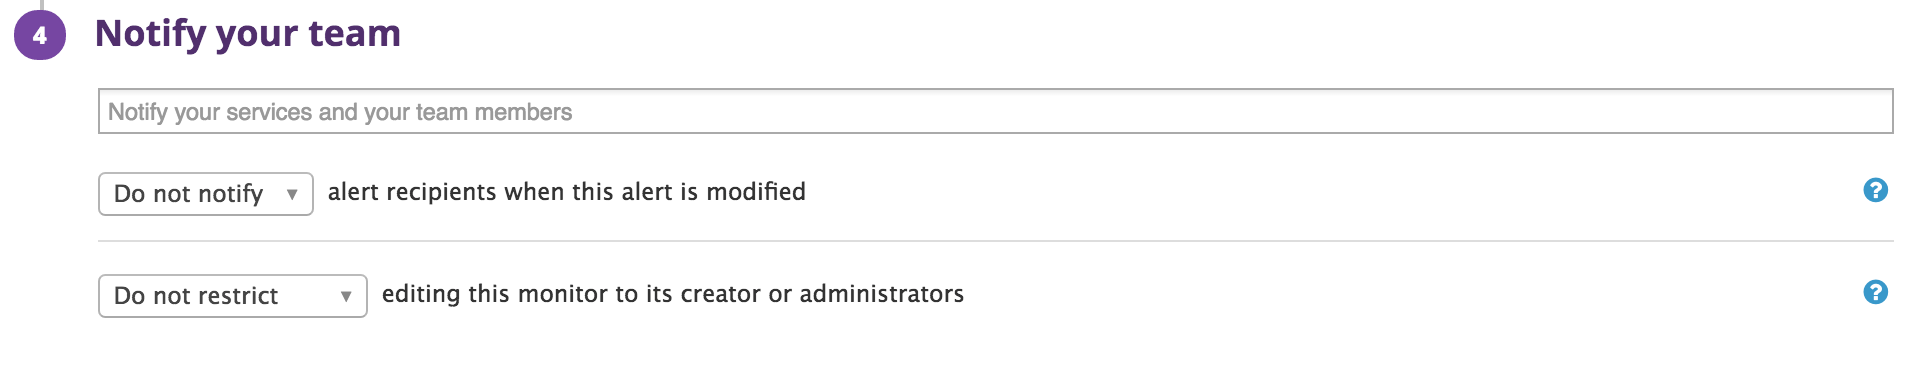Click the word administrators in restrict label
Viewport: 1926px width, 366px height.
pyautogui.click(x=882, y=294)
